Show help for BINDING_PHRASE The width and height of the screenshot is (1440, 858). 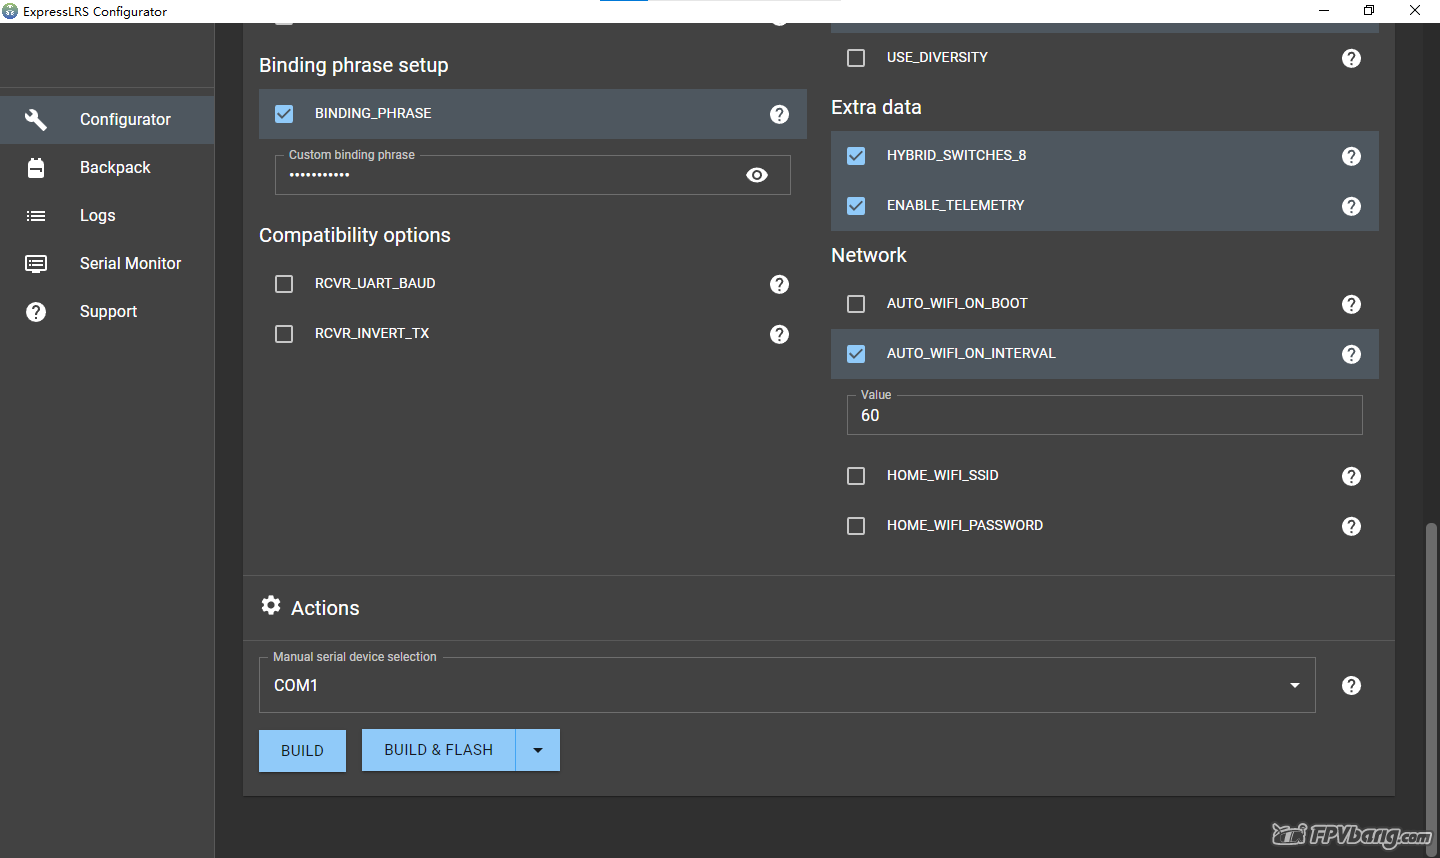(x=780, y=114)
